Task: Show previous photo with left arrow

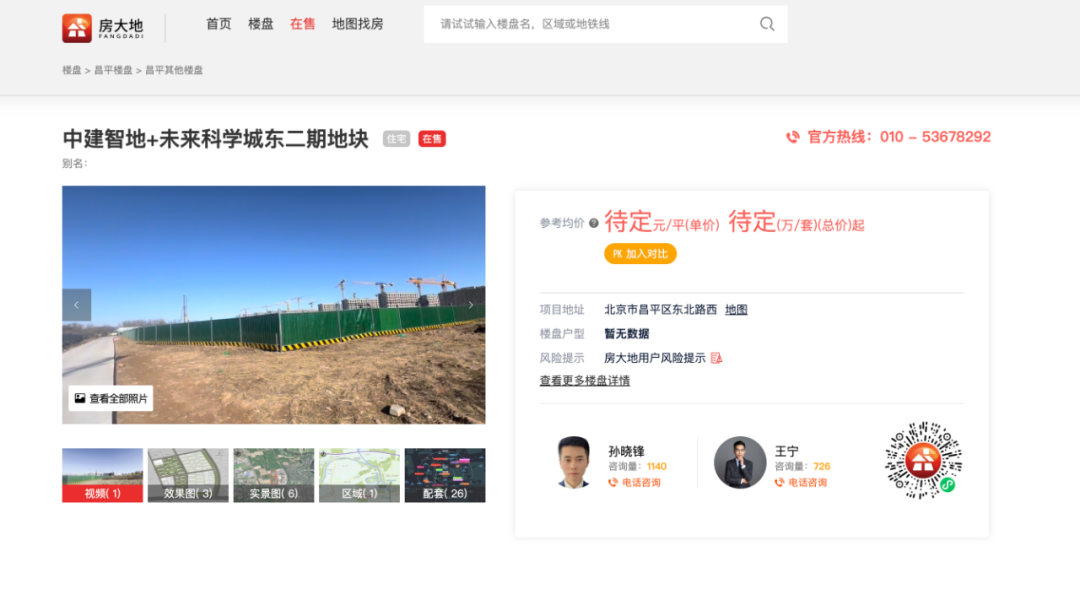Action: 76,304
